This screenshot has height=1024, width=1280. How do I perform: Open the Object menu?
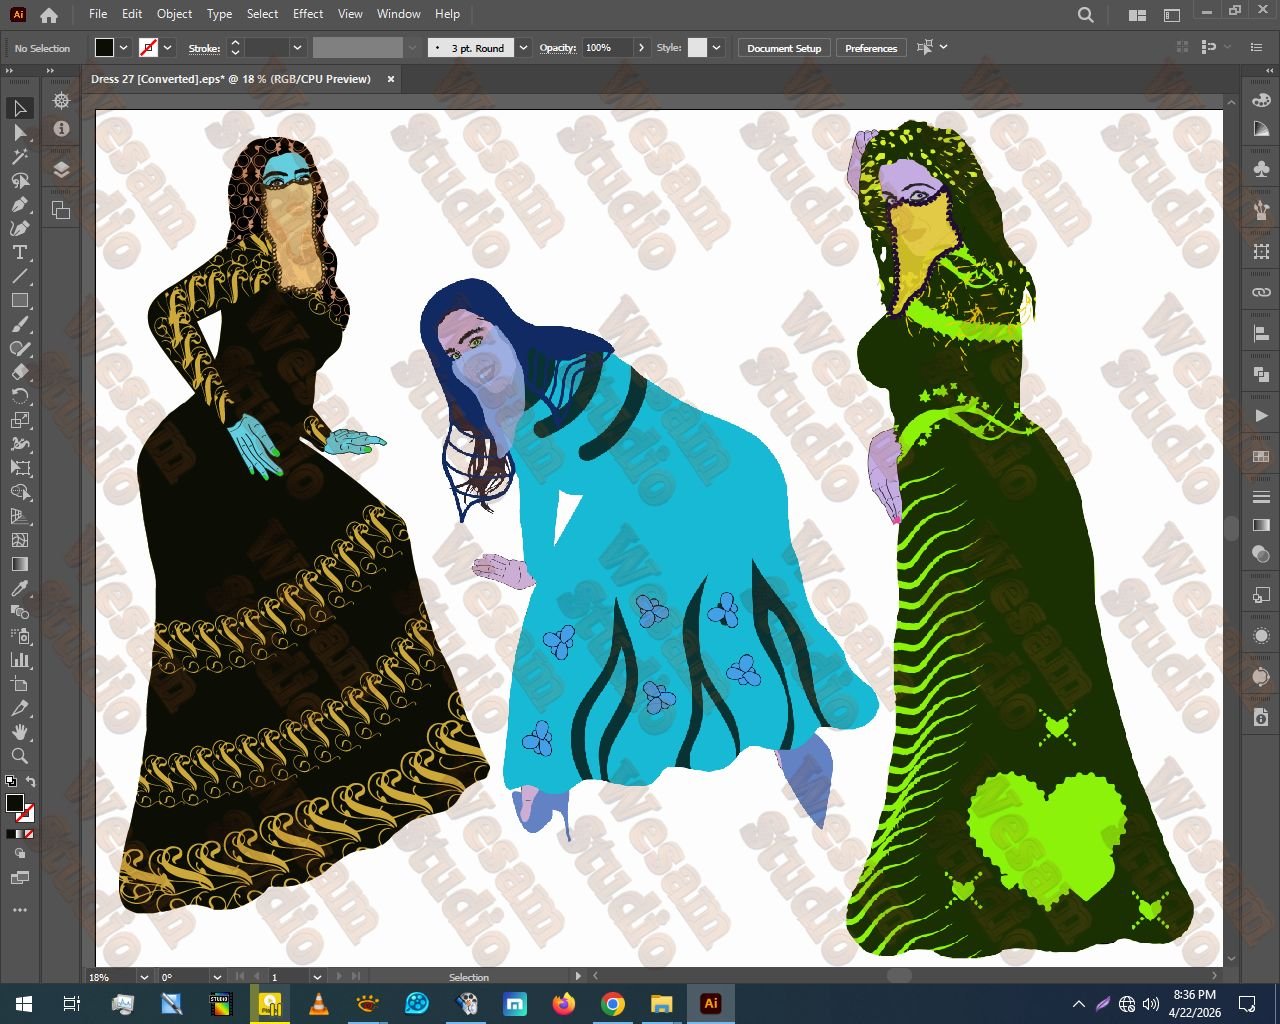point(174,14)
